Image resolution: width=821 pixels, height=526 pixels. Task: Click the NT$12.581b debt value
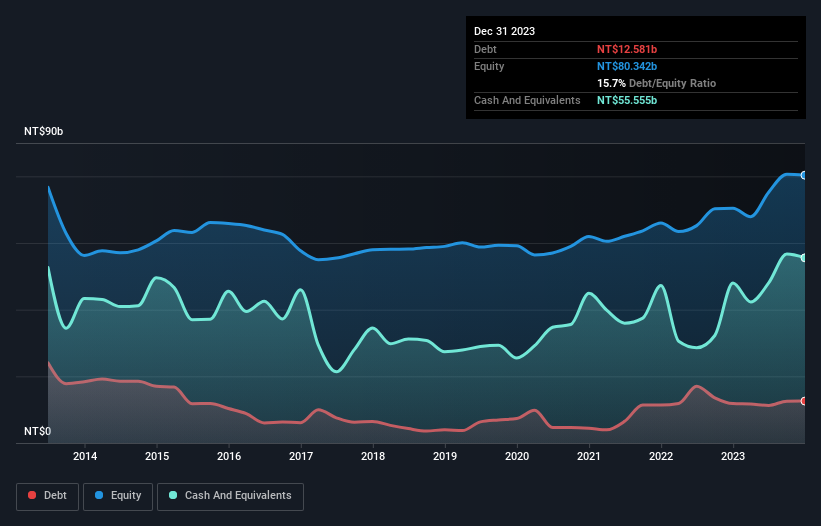click(627, 49)
